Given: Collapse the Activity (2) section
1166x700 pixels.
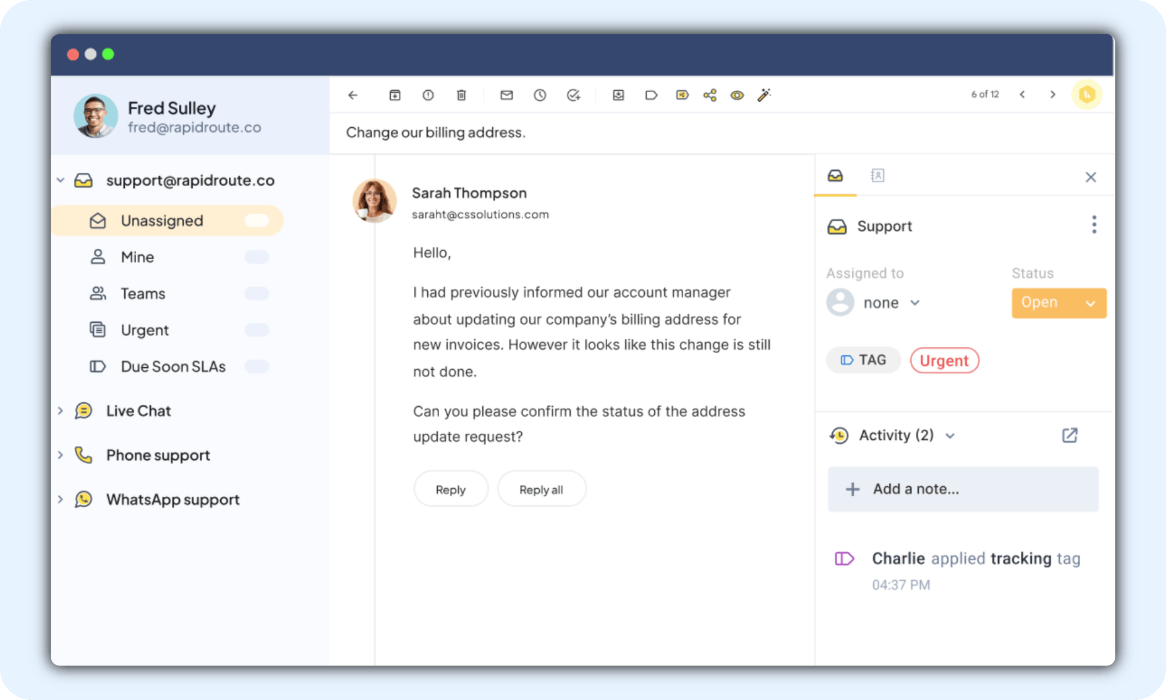Looking at the screenshot, I should point(950,436).
